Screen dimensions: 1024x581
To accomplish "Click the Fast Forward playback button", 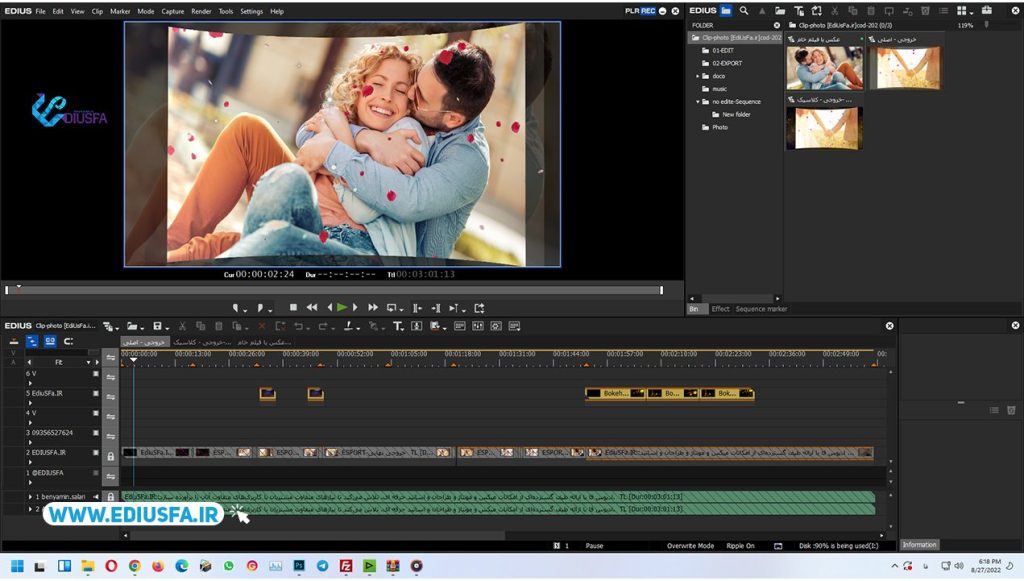I will pyautogui.click(x=373, y=307).
